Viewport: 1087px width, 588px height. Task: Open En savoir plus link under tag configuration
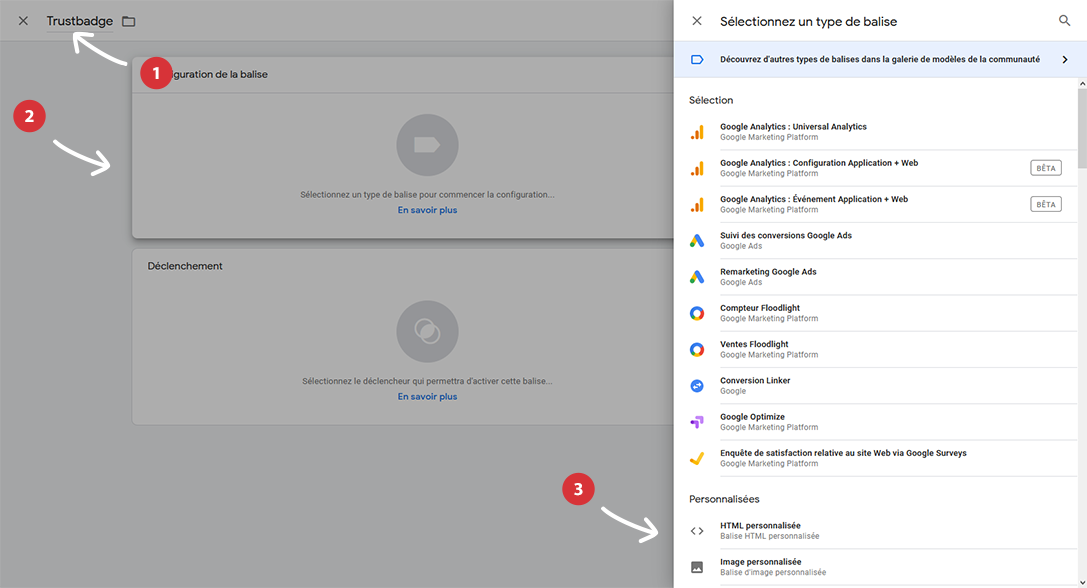[x=427, y=210]
